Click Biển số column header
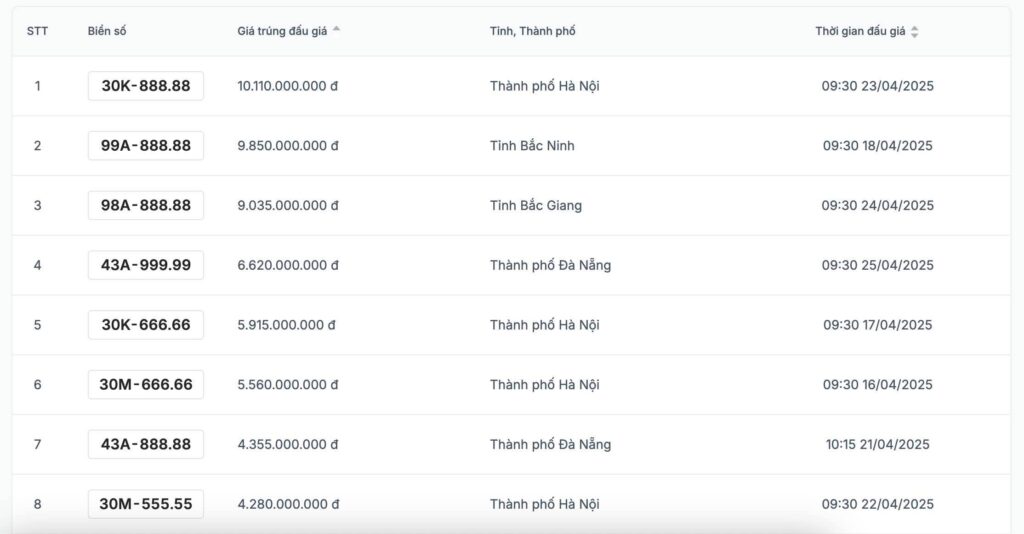This screenshot has width=1024, height=534. point(107,31)
